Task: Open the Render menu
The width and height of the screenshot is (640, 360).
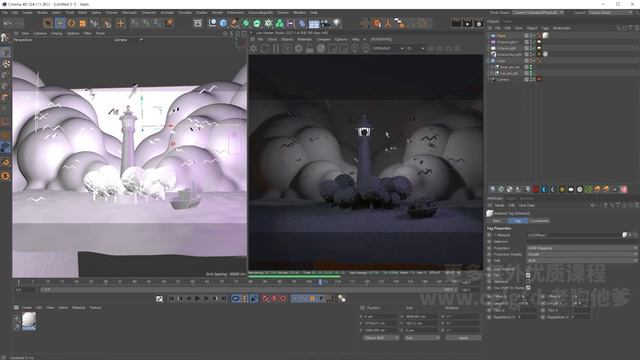Action: 217,13
